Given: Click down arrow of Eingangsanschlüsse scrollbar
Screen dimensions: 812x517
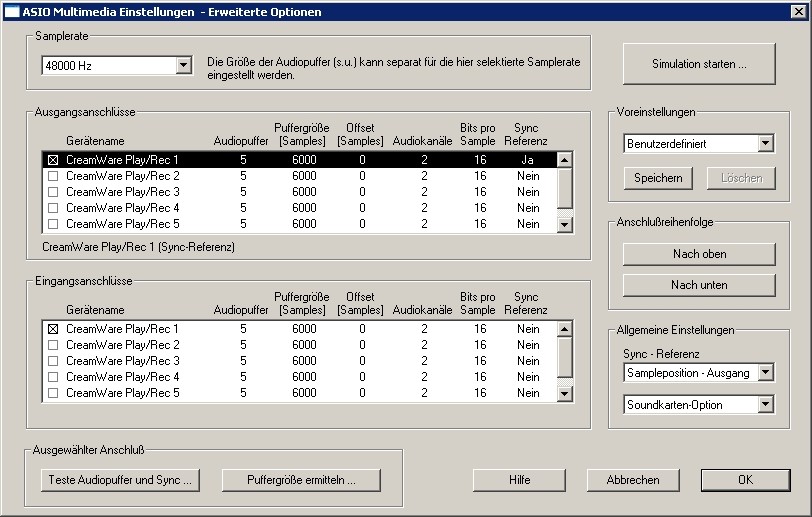Looking at the screenshot, I should [564, 394].
